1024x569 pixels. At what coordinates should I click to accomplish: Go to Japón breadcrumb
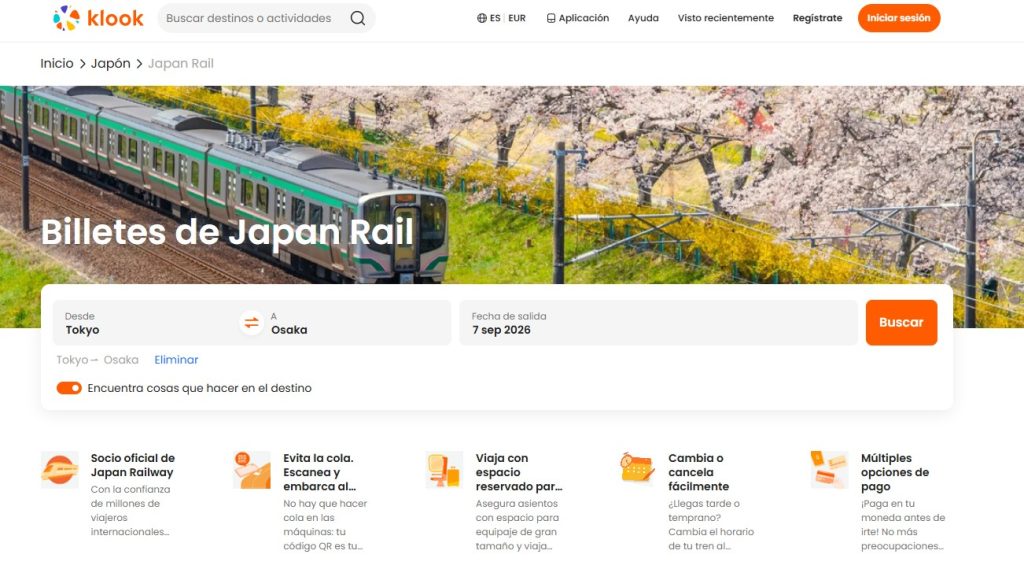[x=110, y=63]
